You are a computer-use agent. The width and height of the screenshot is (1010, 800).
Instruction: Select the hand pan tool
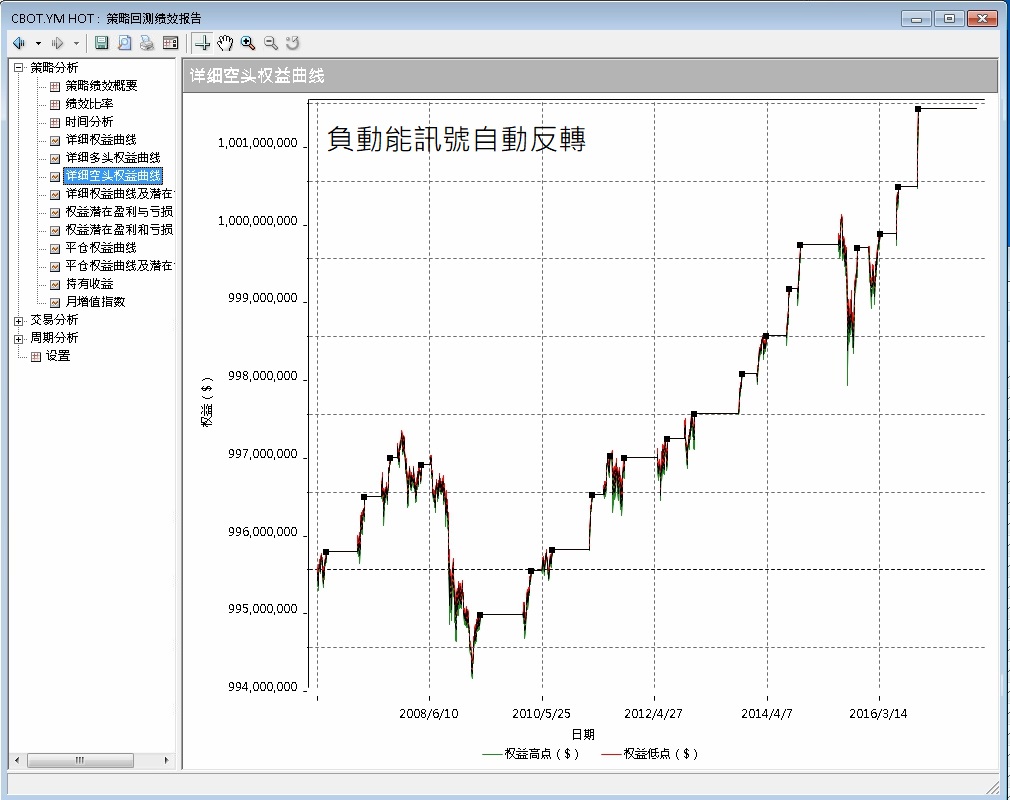coord(225,43)
